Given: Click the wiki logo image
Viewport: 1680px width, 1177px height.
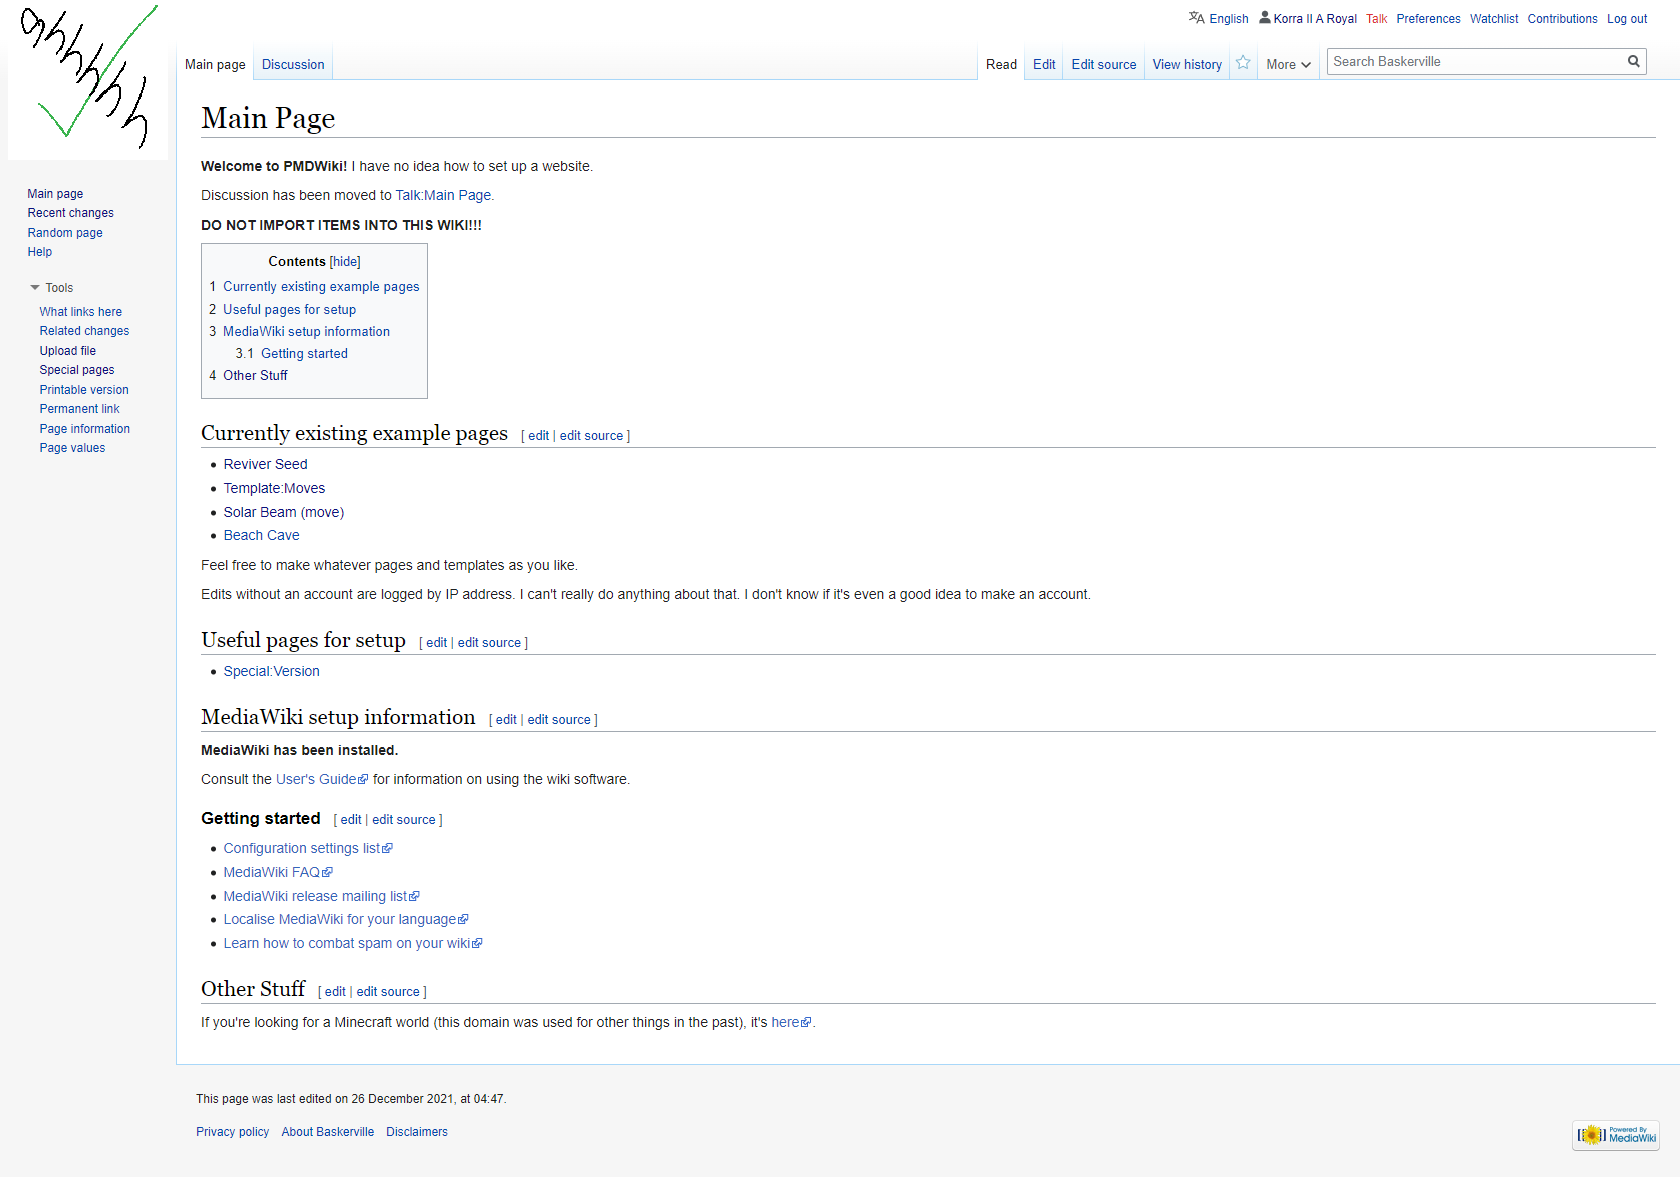Looking at the screenshot, I should click(88, 78).
